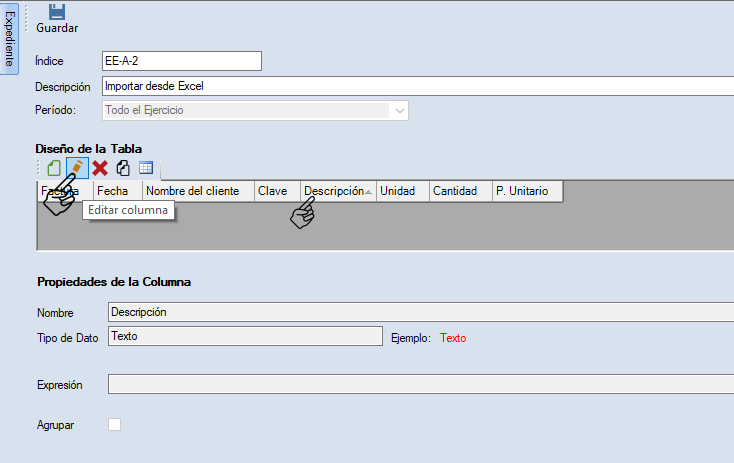Screen dimensions: 734x463
Task: Click the table grid icon in toolbar
Action: 146,168
